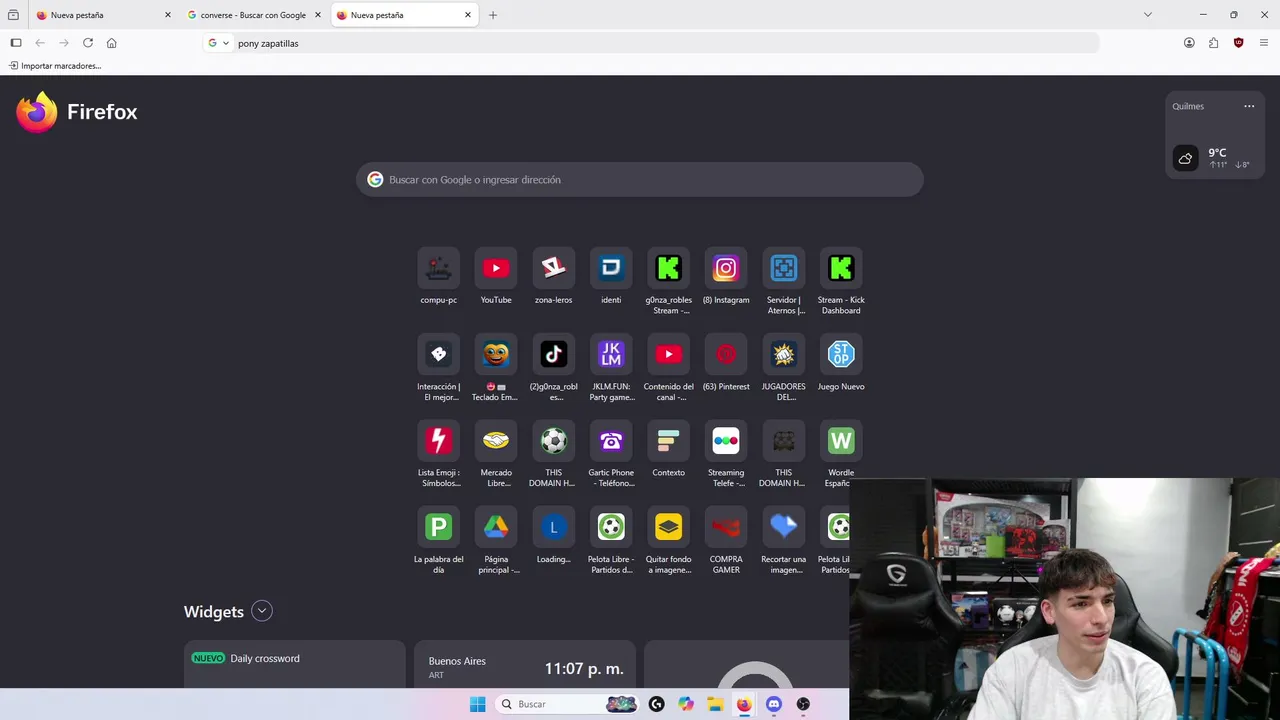Expand the list all tabs dropdown
The image size is (1280, 720).
click(1148, 15)
